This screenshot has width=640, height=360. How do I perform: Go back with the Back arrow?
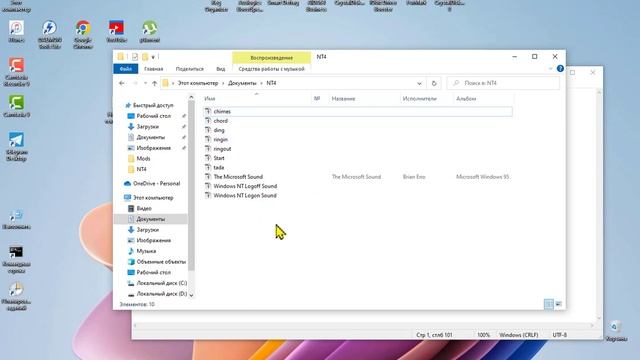122,83
